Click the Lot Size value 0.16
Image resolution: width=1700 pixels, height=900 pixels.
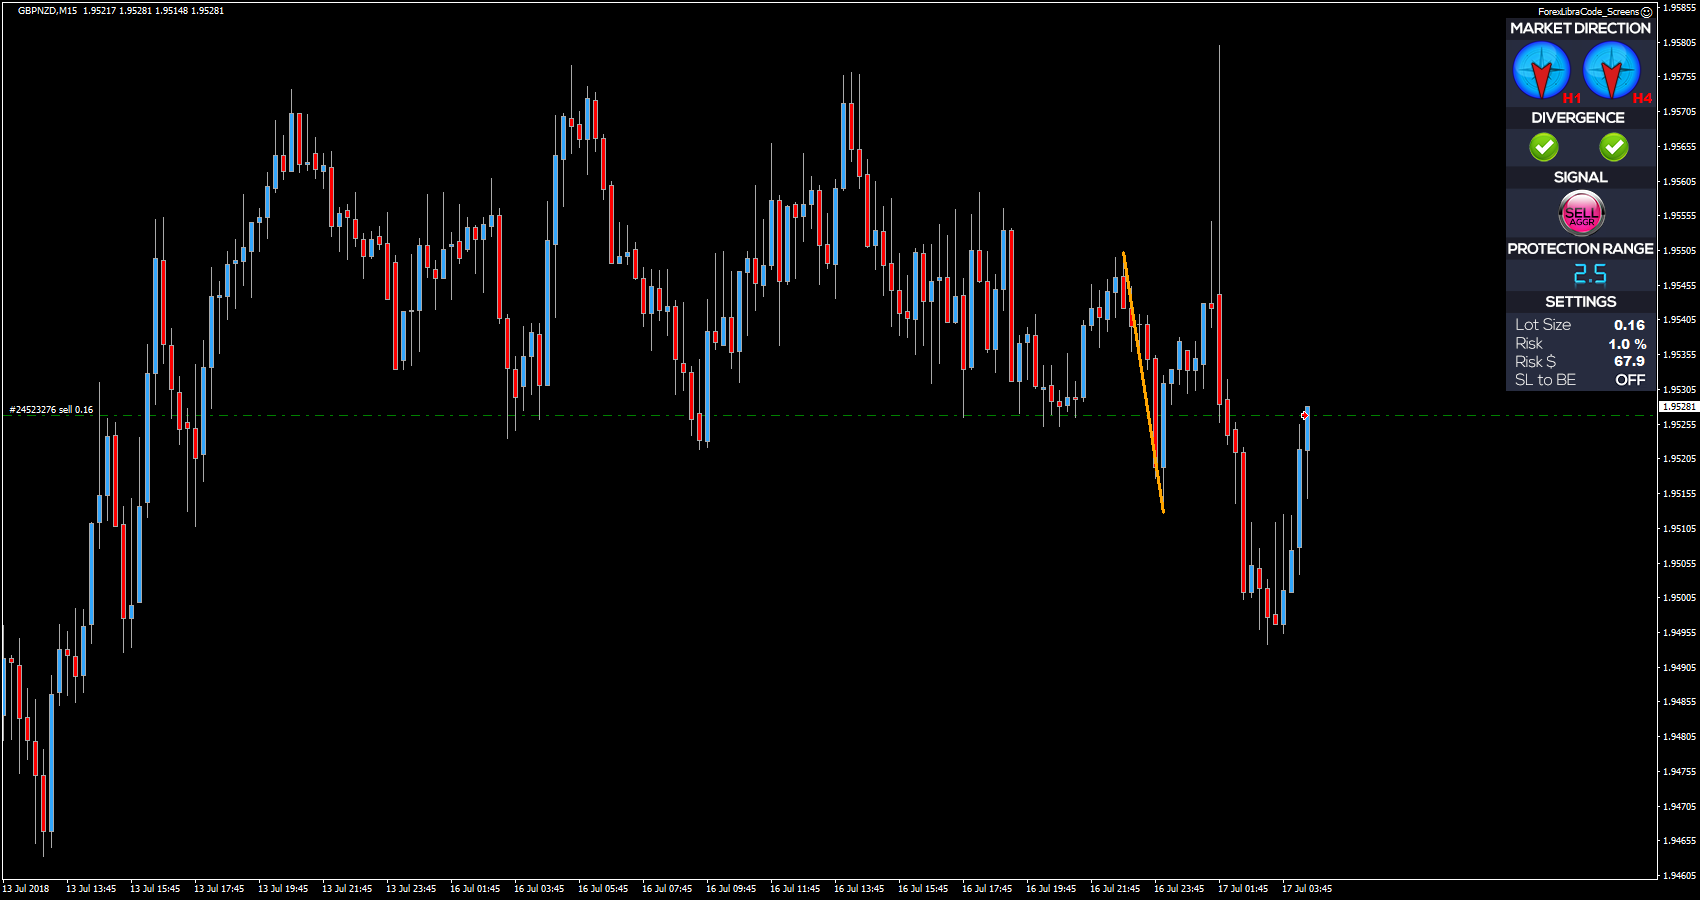1629,325
